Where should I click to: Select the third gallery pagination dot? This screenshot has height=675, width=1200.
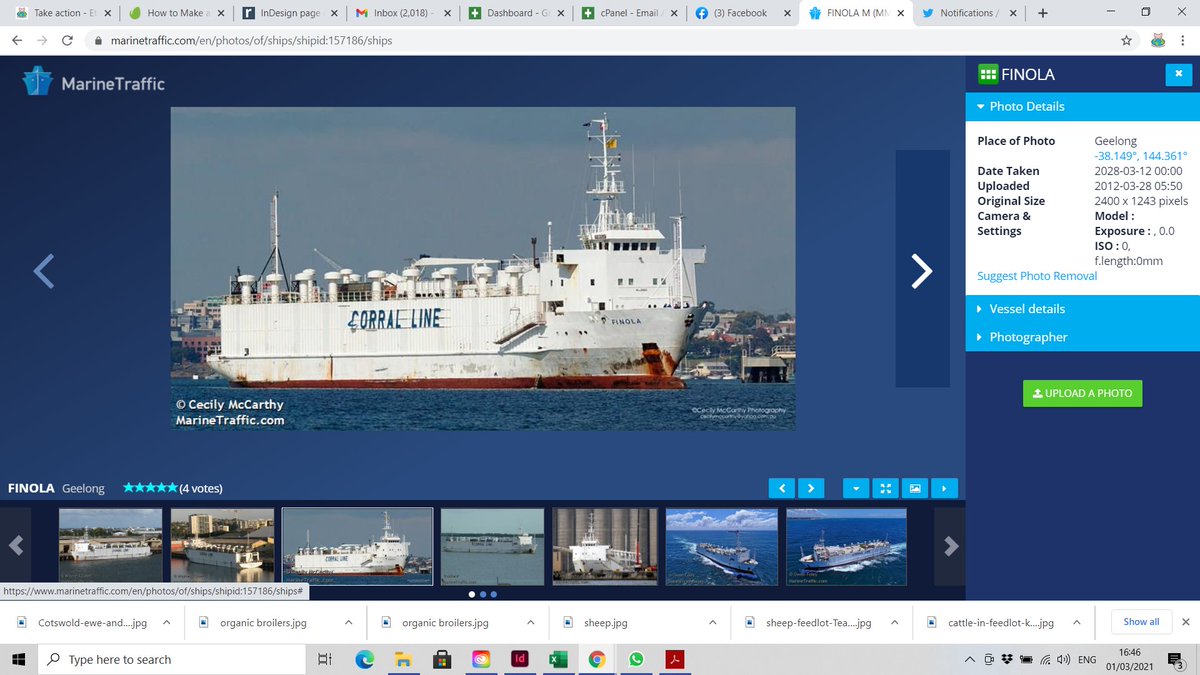point(493,594)
